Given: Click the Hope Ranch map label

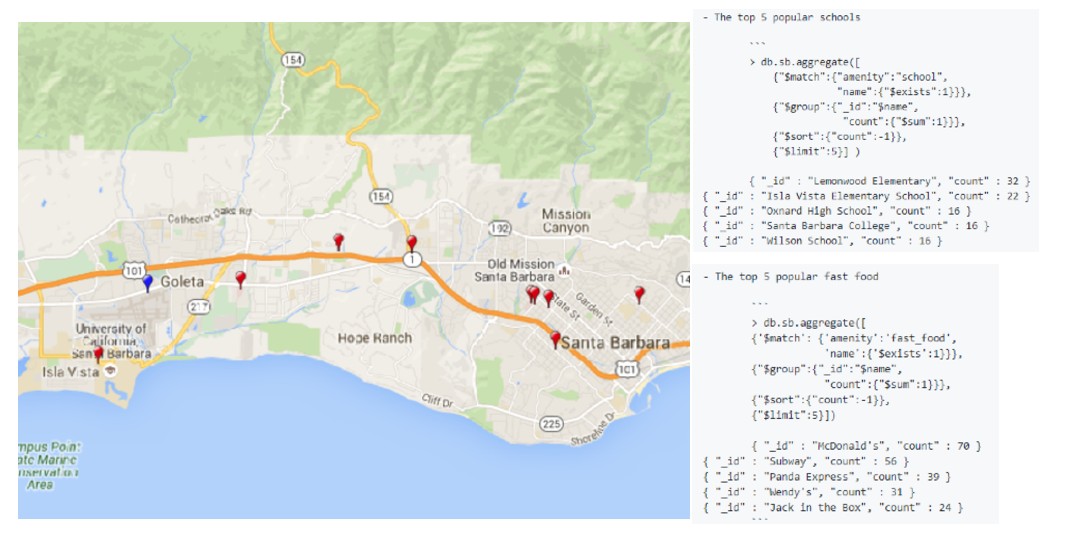Looking at the screenshot, I should [375, 338].
